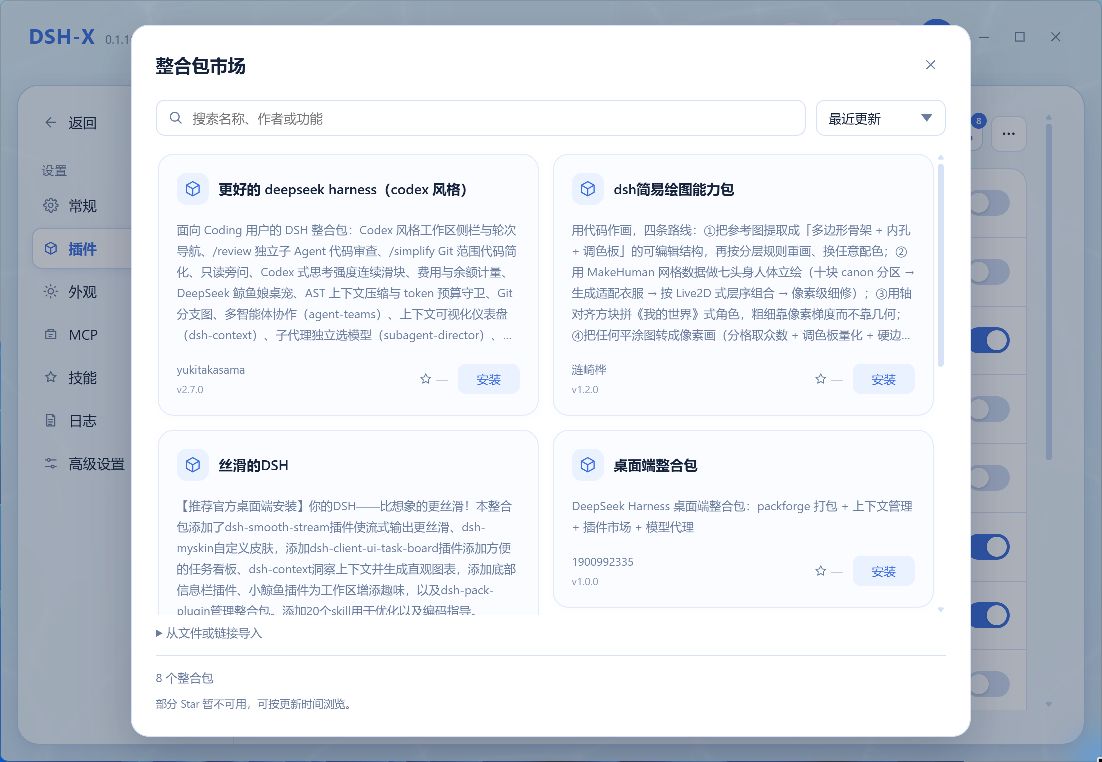Click the MCP icon in the sidebar

tap(51, 335)
